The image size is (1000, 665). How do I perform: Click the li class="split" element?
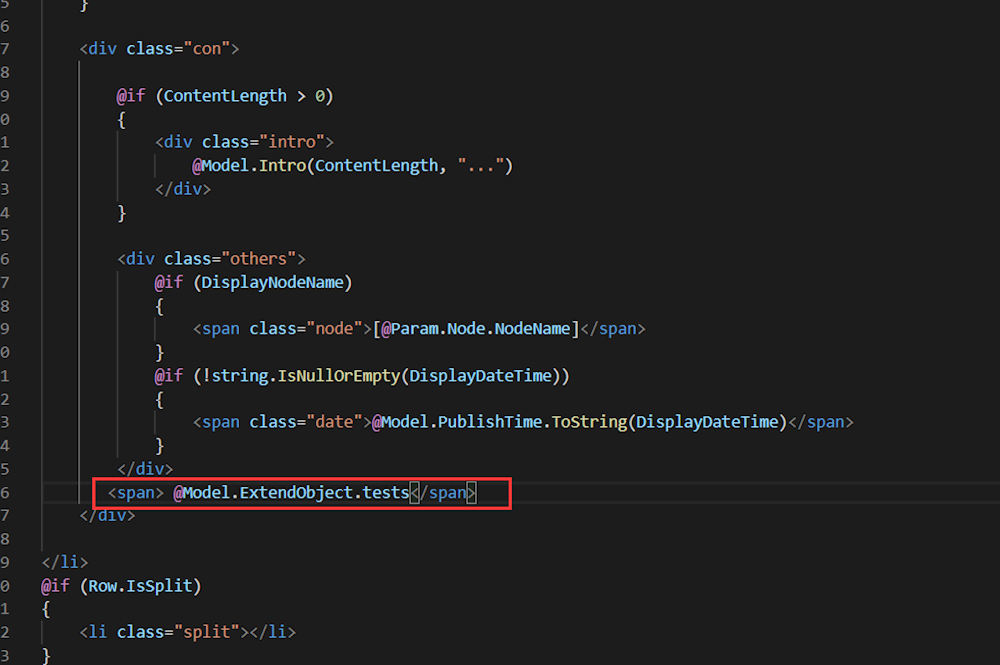coord(188,632)
